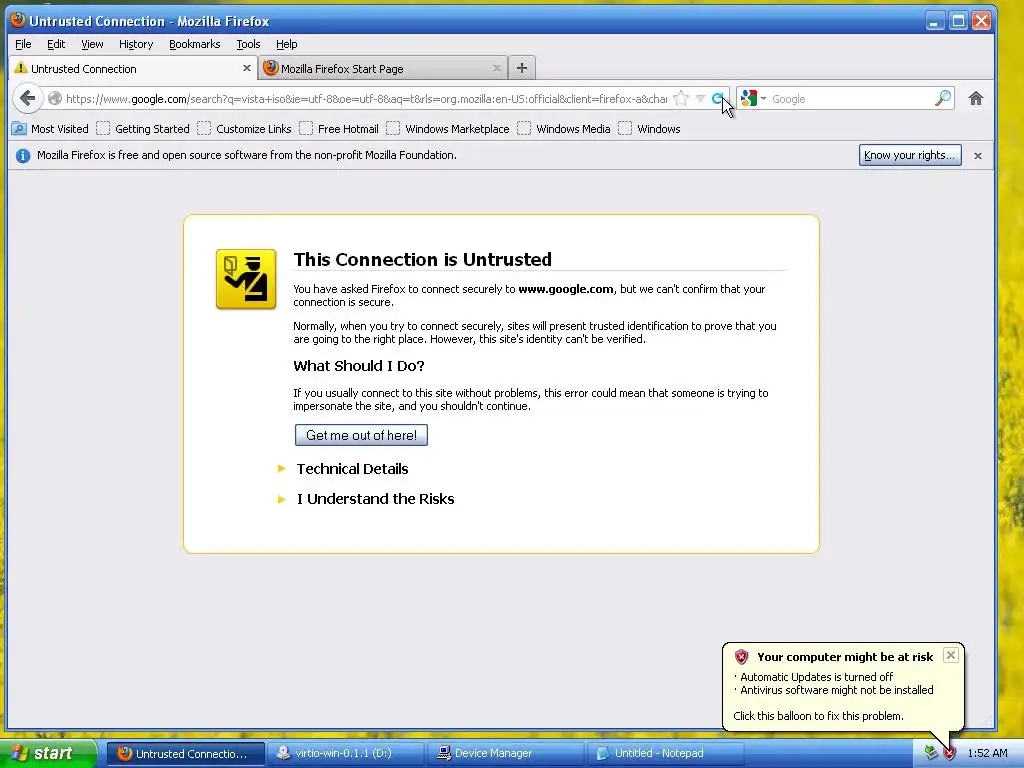Open the Bookmarks menu
Screen dimensions: 1024x768
195,44
